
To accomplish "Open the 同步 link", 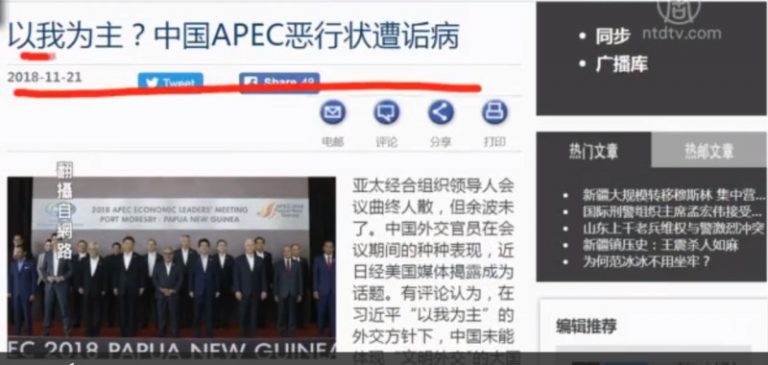I will [612, 37].
